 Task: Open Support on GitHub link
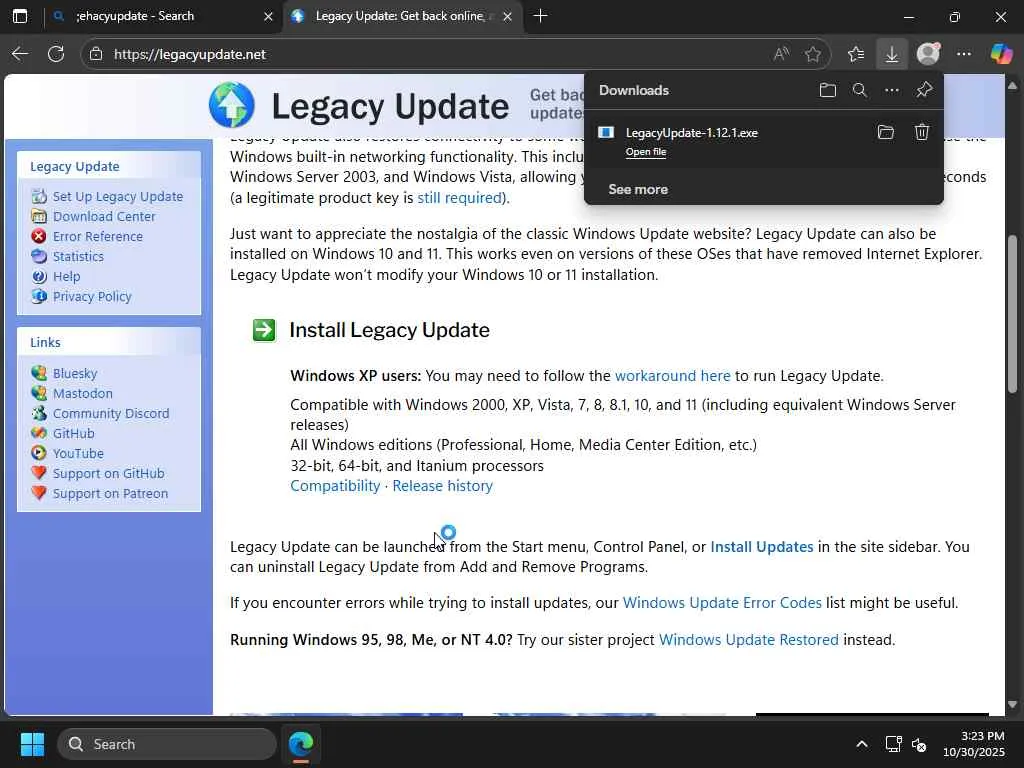(x=108, y=473)
